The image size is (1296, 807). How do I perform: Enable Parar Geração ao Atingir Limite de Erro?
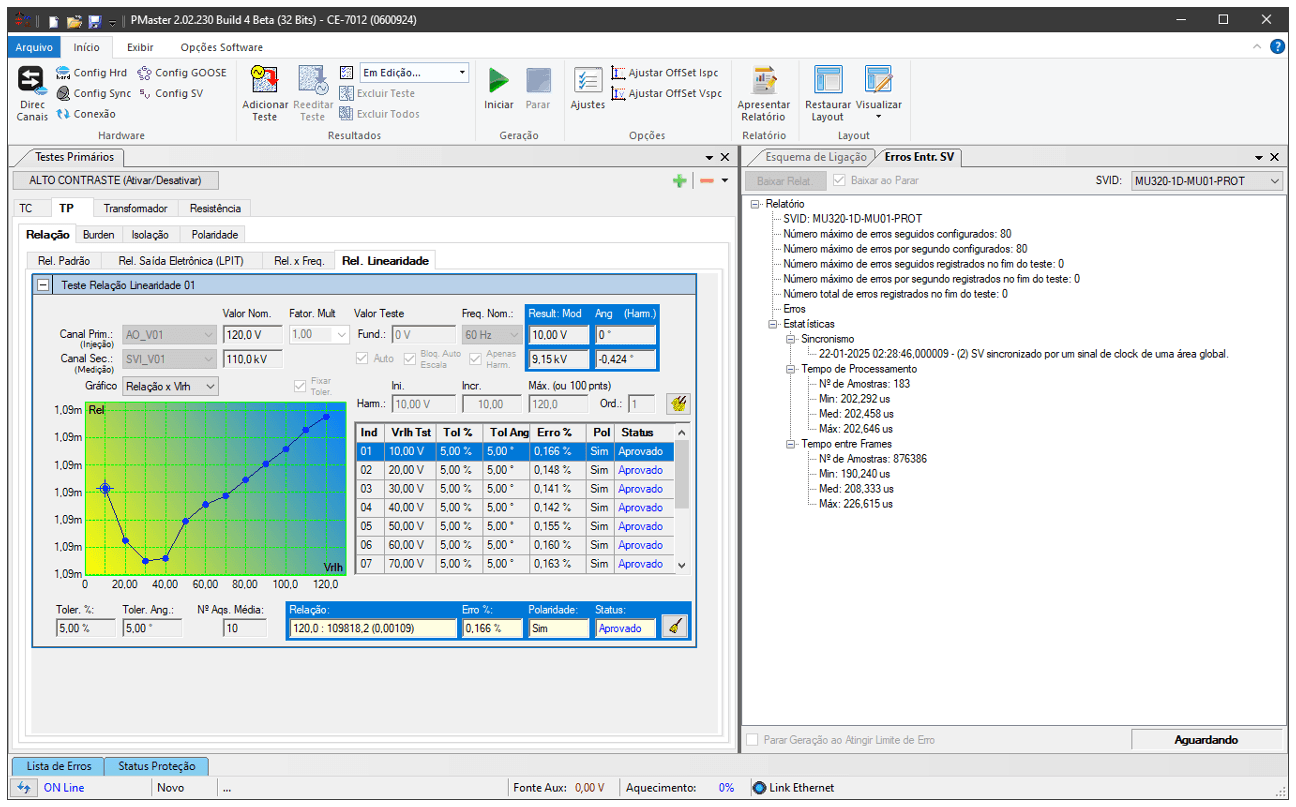753,740
